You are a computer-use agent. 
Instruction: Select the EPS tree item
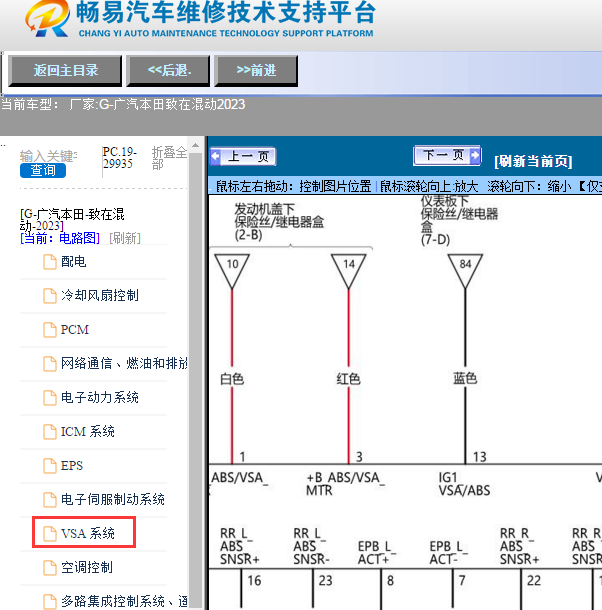pyautogui.click(x=72, y=466)
